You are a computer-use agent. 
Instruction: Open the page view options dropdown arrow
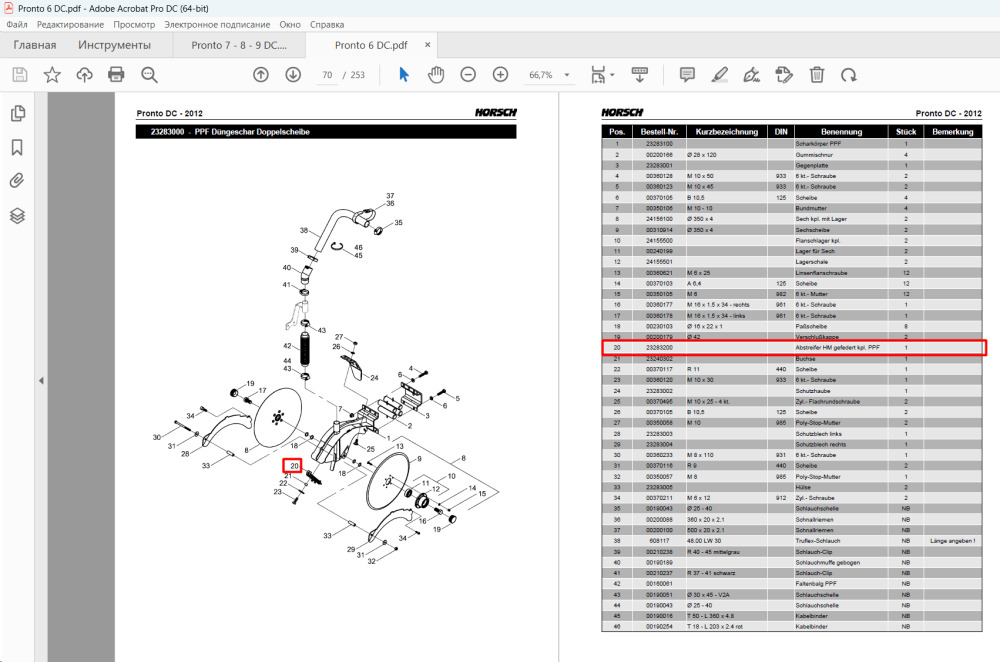(x=612, y=75)
